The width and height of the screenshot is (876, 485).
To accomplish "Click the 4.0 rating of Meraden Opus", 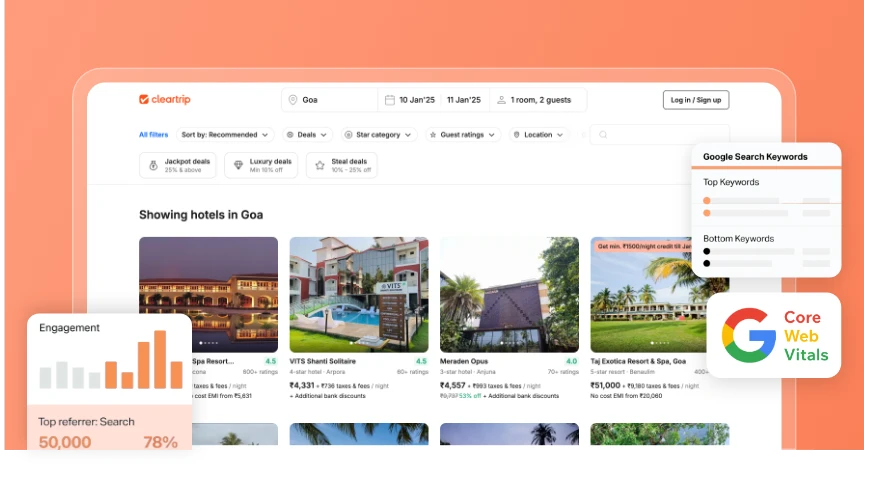I will pos(572,362).
